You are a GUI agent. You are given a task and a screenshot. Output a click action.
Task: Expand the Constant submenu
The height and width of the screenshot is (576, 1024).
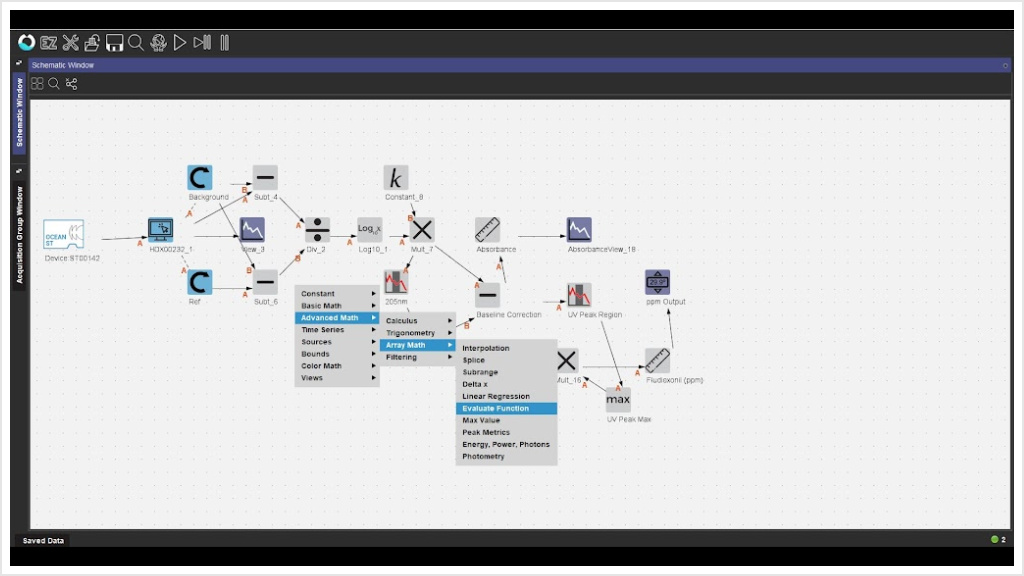click(337, 294)
